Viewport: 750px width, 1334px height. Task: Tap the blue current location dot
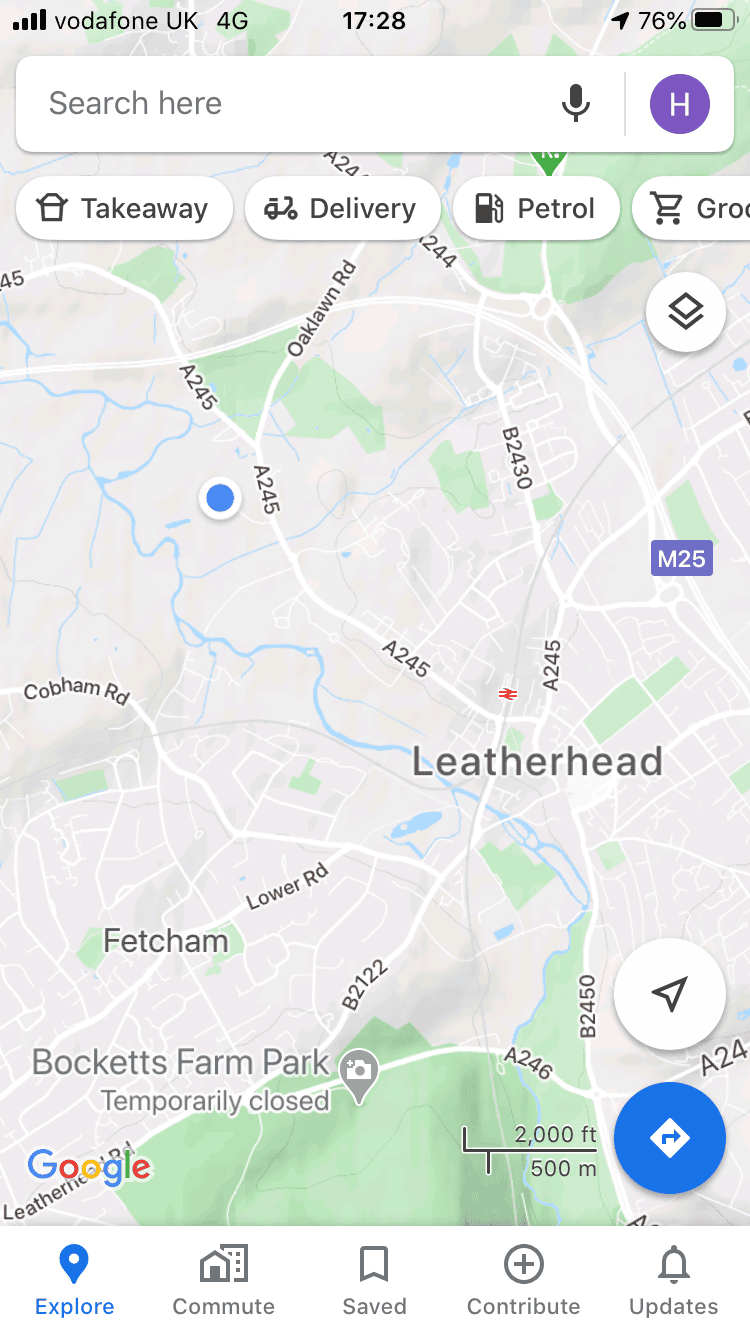(x=220, y=498)
